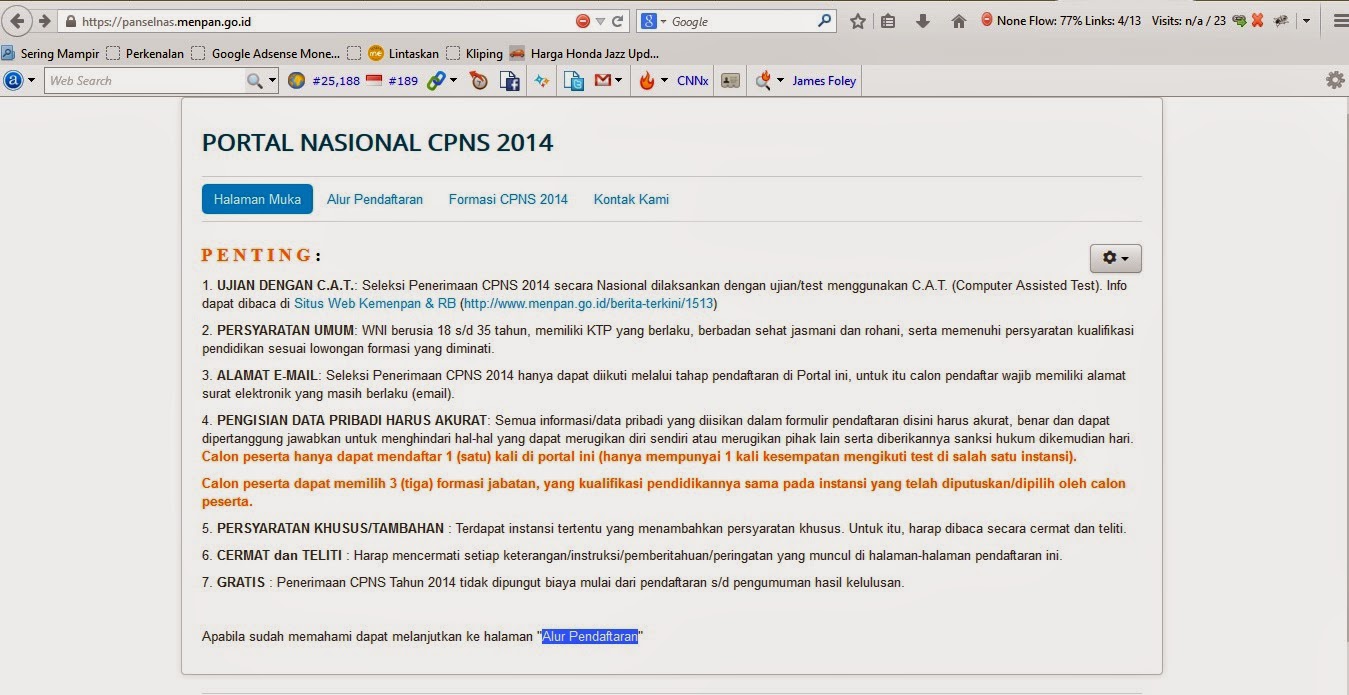
Task: Expand the Gmail dropdown arrow
Action: tap(618, 80)
